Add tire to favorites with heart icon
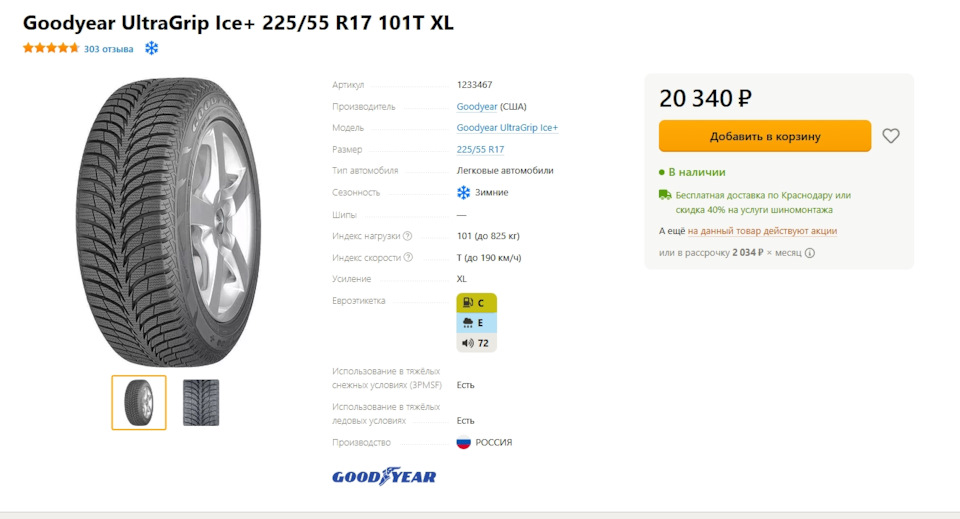The image size is (960, 519). pyautogui.click(x=891, y=136)
